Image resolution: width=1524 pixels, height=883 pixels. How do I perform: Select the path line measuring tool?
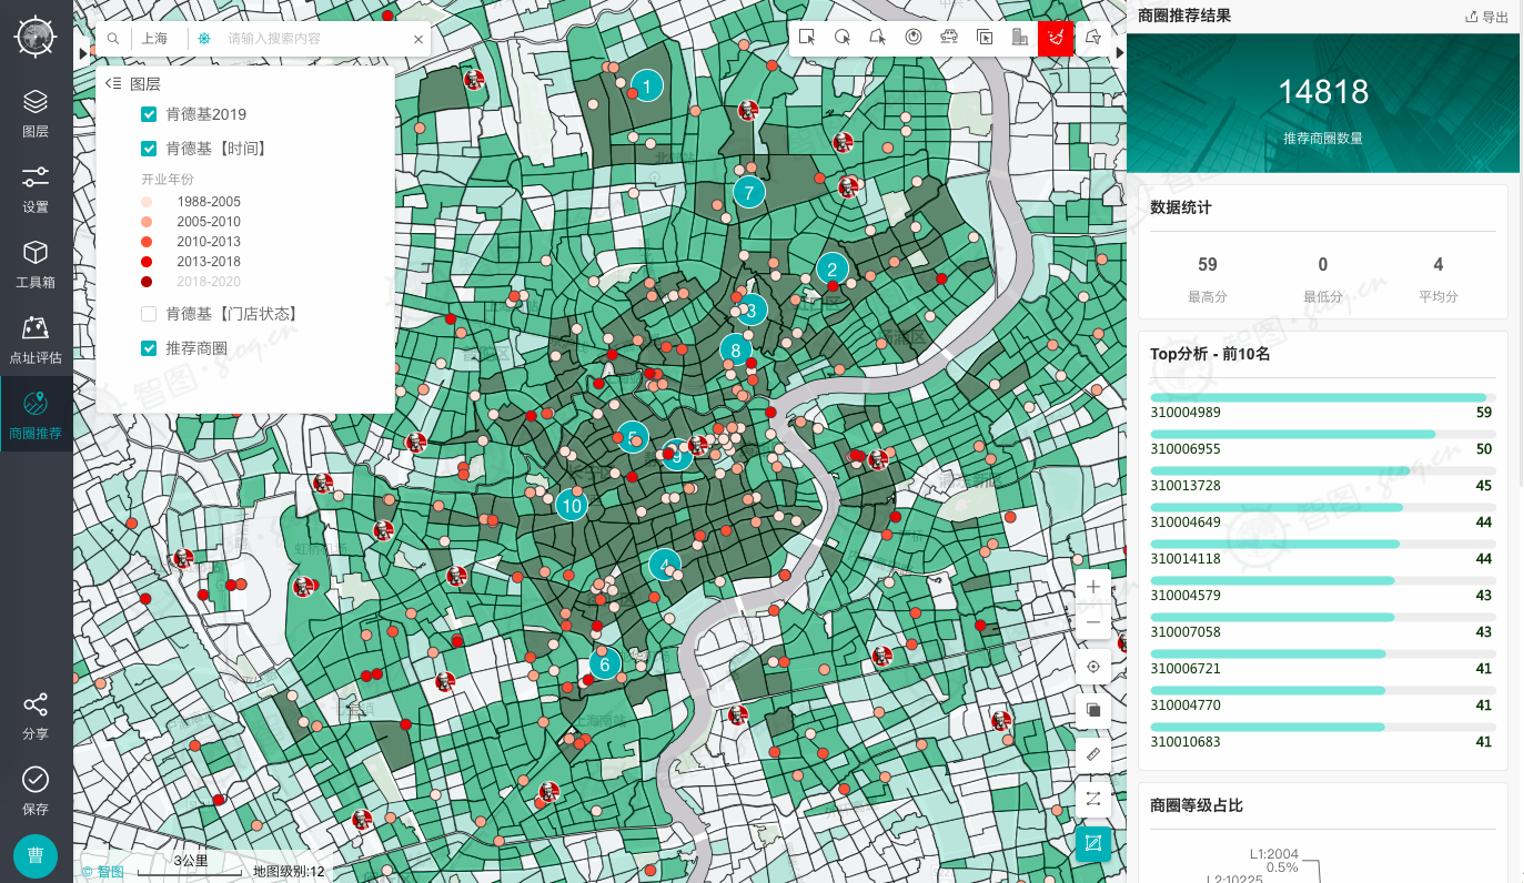1093,799
